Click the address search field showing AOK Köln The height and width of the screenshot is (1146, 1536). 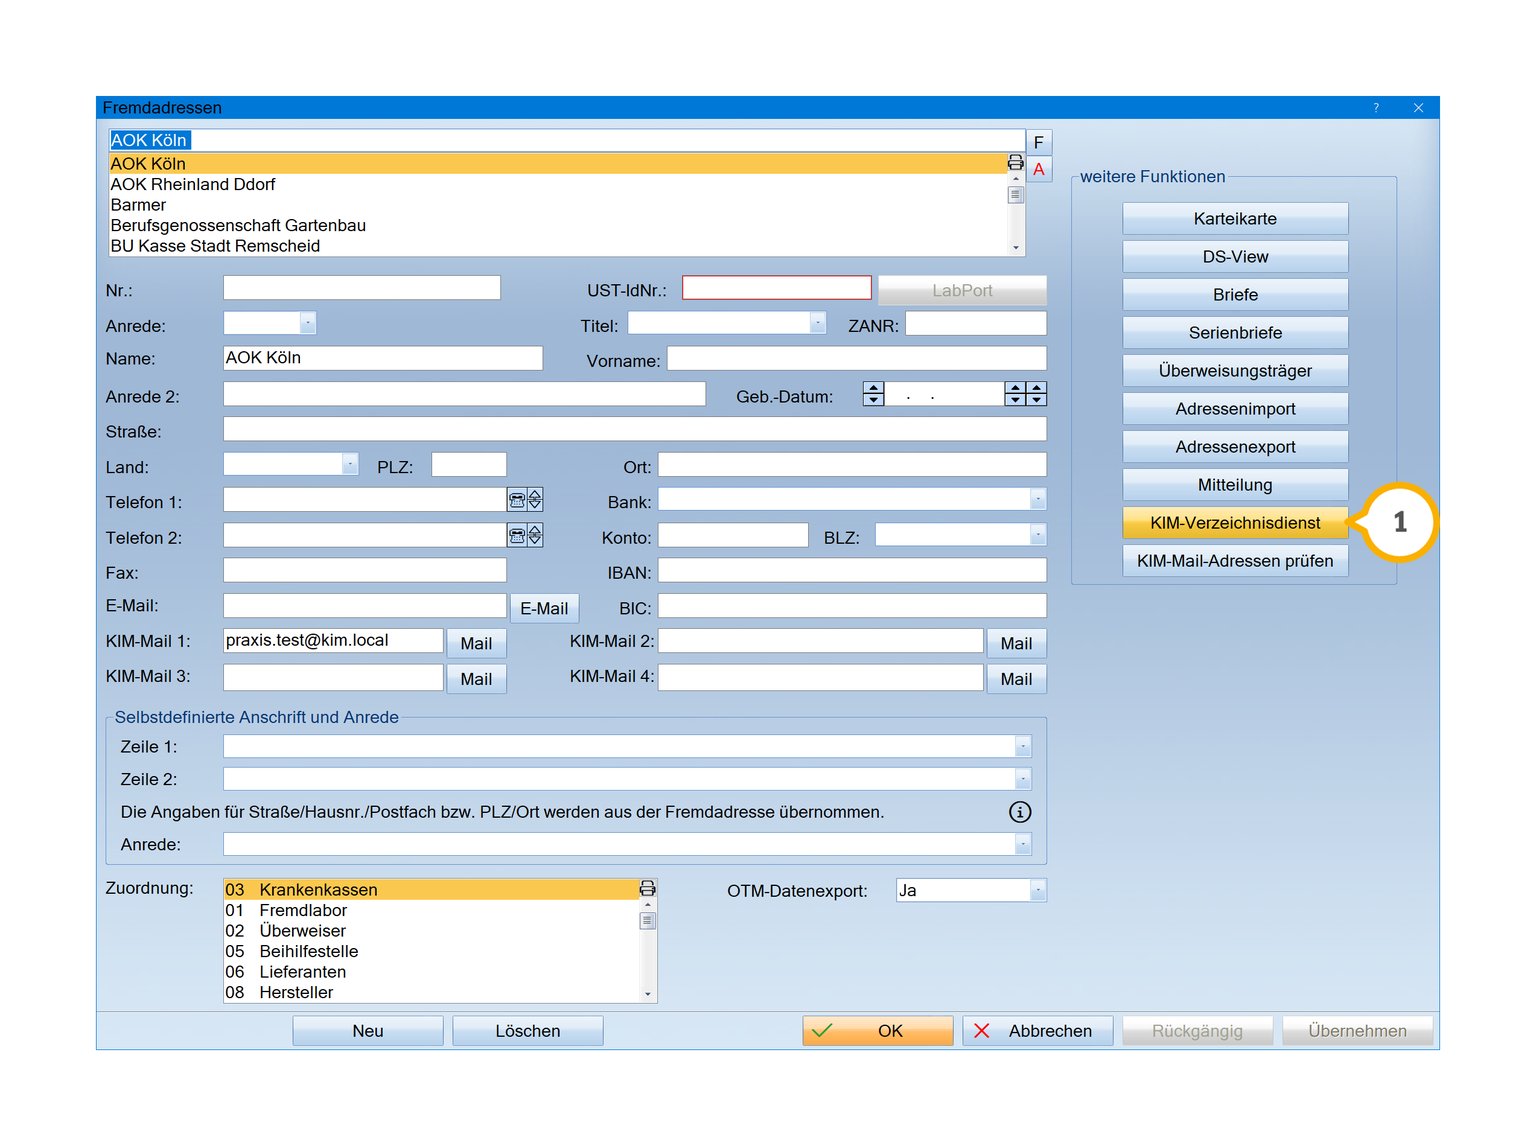(567, 140)
